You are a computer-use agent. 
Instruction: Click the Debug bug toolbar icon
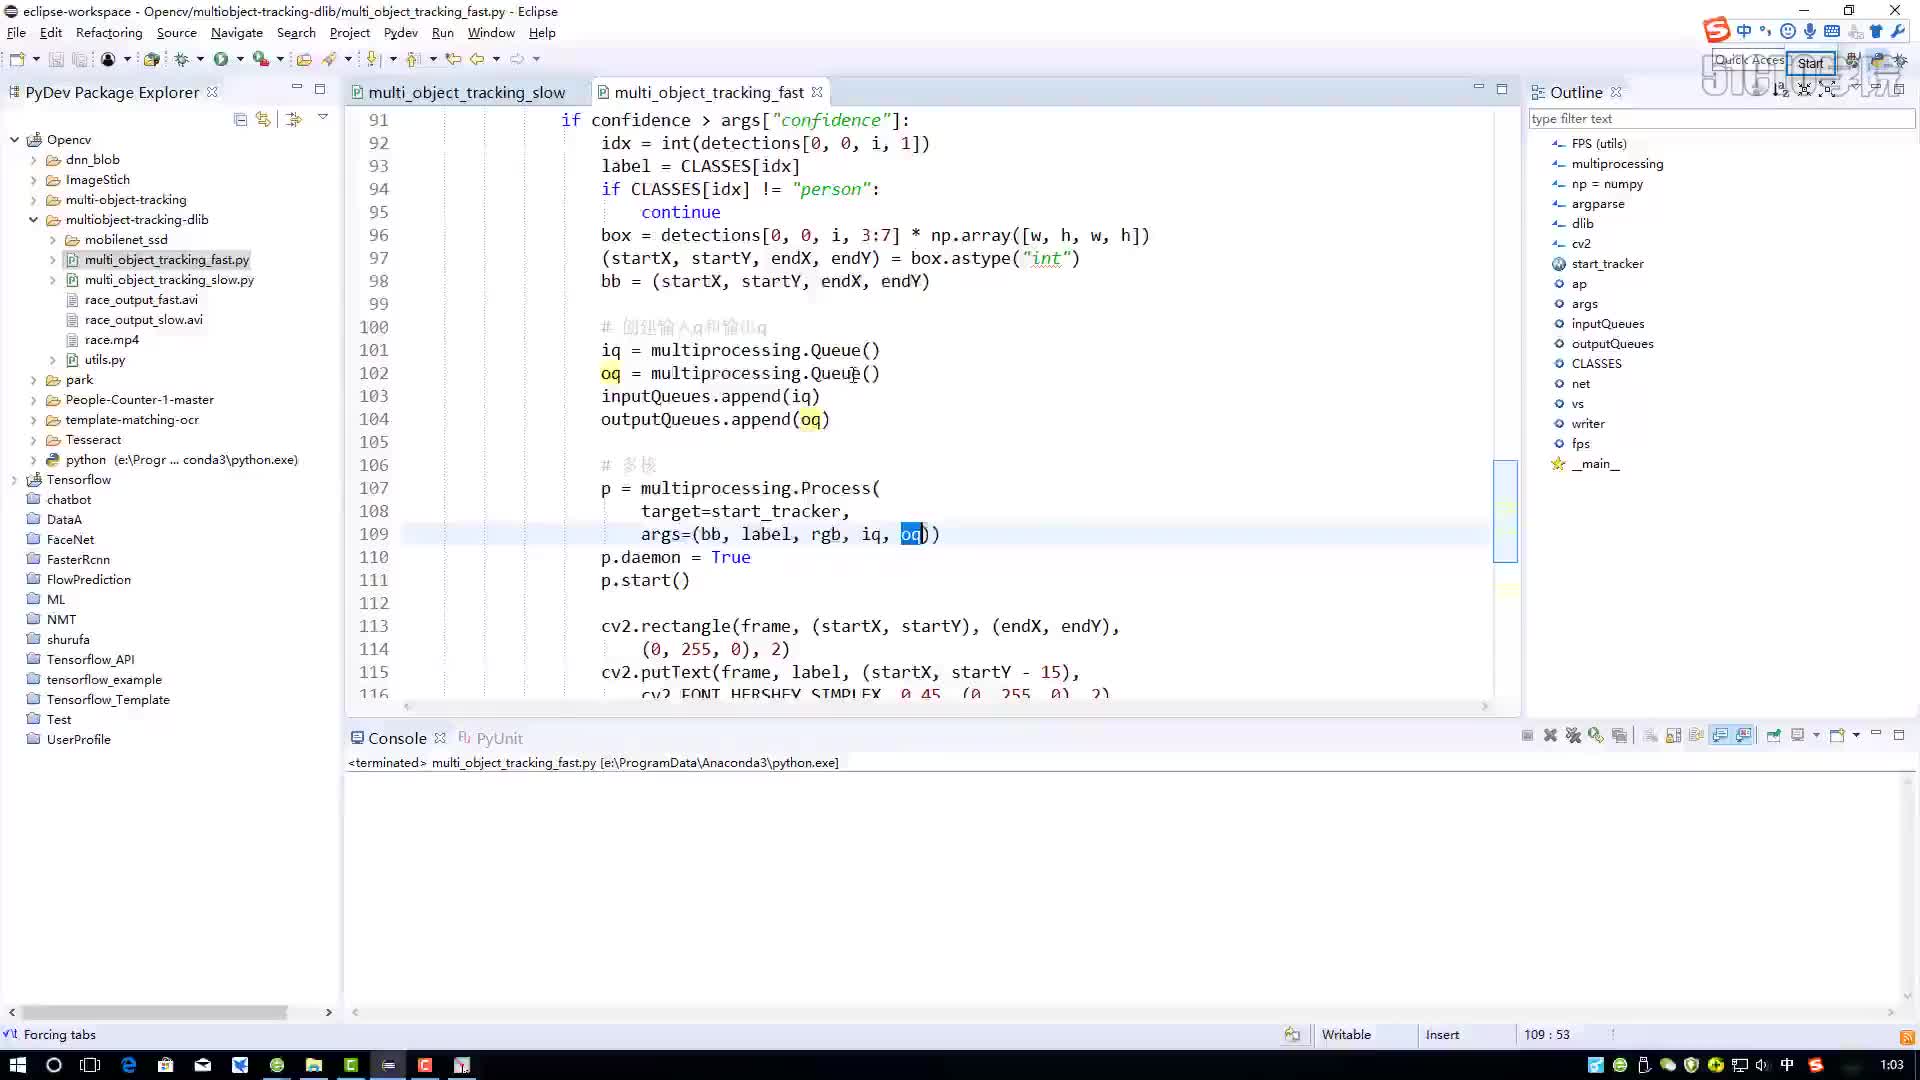[x=182, y=59]
